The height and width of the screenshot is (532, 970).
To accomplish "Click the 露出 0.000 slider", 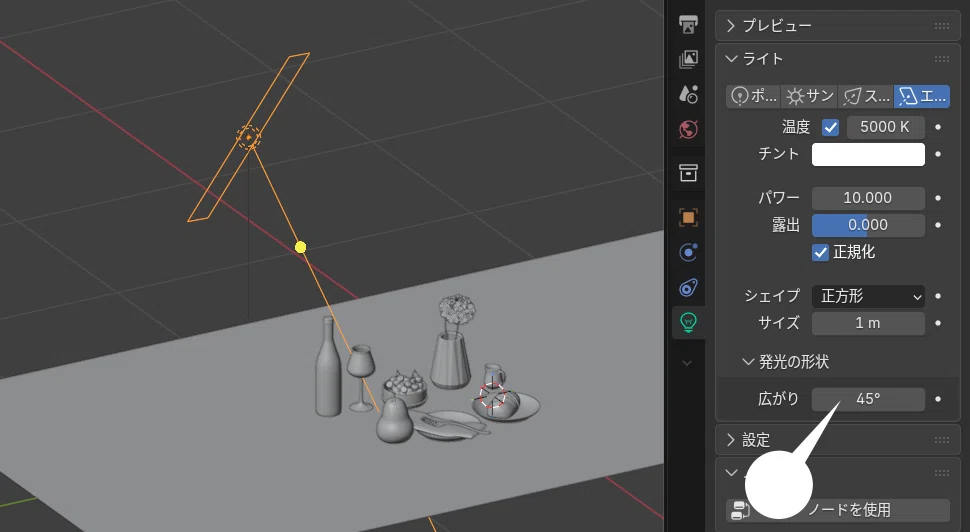I will point(868,225).
